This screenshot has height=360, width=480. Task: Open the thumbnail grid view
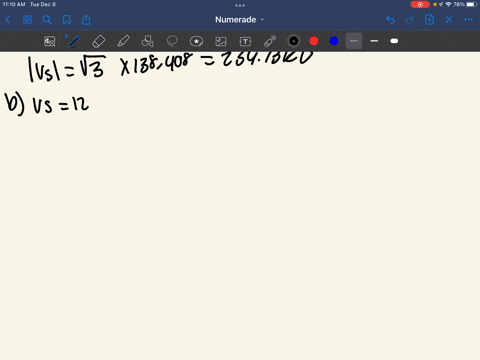(27, 20)
